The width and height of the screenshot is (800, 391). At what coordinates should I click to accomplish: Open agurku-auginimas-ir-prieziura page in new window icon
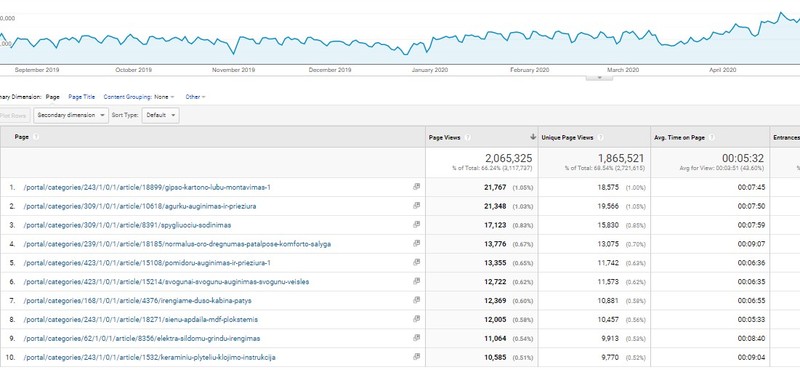(416, 206)
